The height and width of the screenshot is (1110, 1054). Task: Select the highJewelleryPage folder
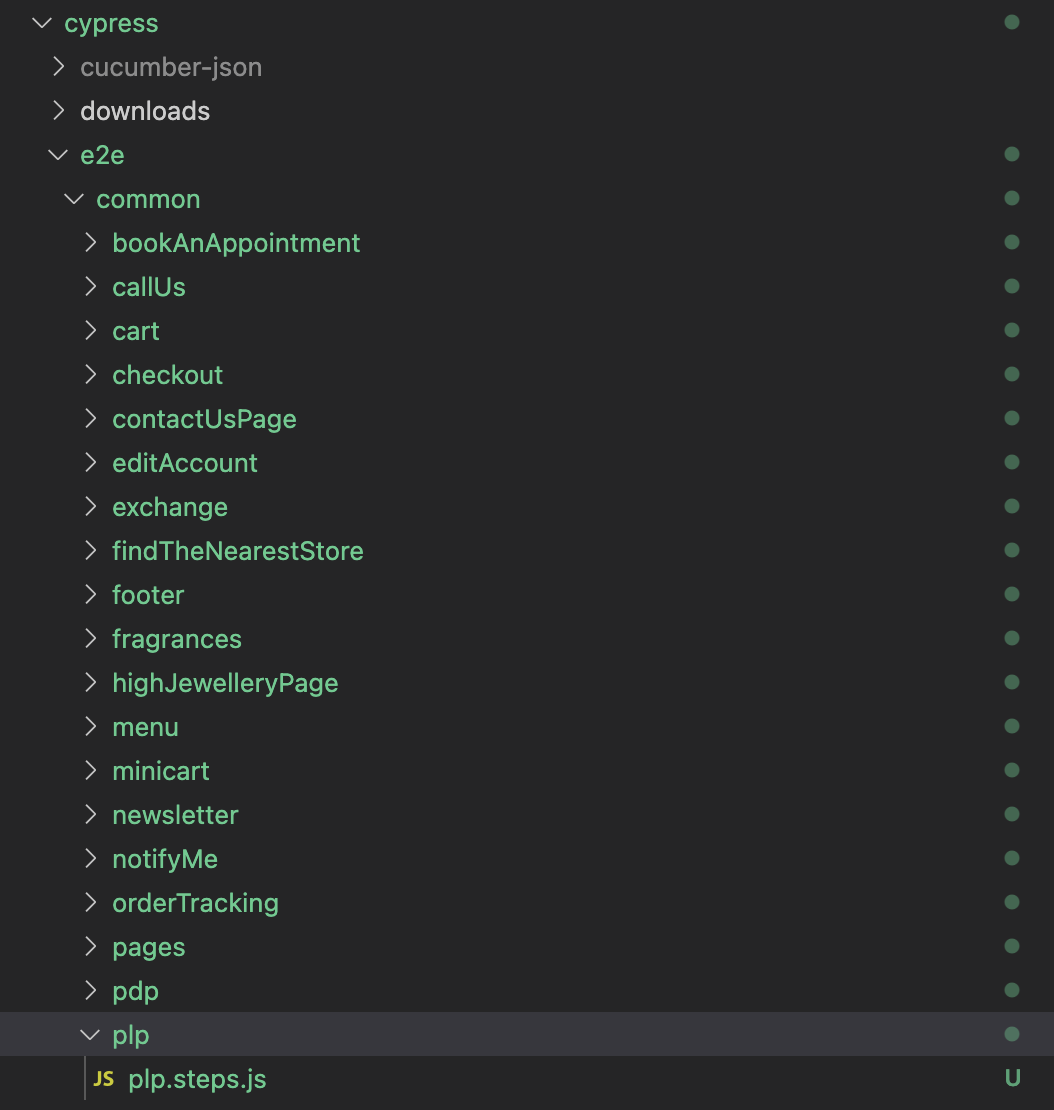tap(225, 682)
